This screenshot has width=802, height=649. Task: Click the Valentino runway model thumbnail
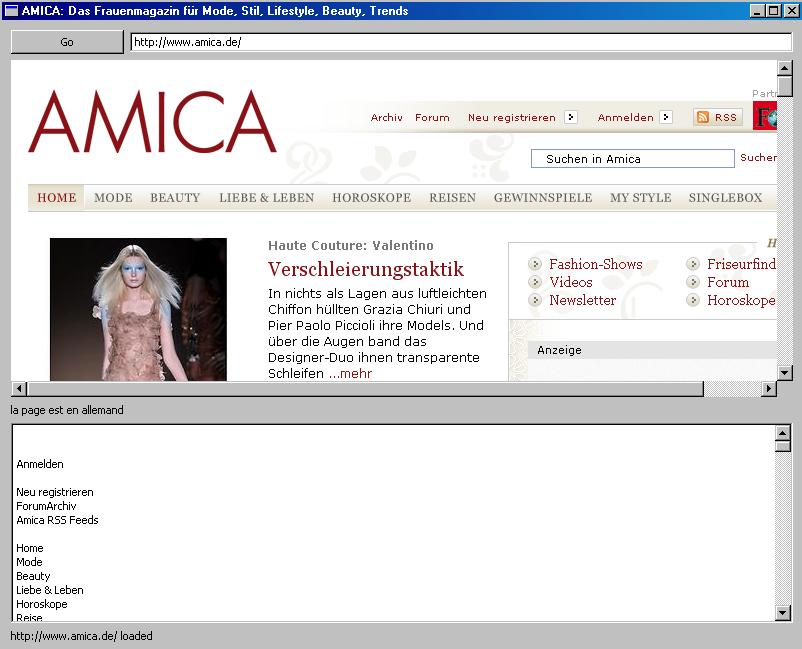point(138,309)
